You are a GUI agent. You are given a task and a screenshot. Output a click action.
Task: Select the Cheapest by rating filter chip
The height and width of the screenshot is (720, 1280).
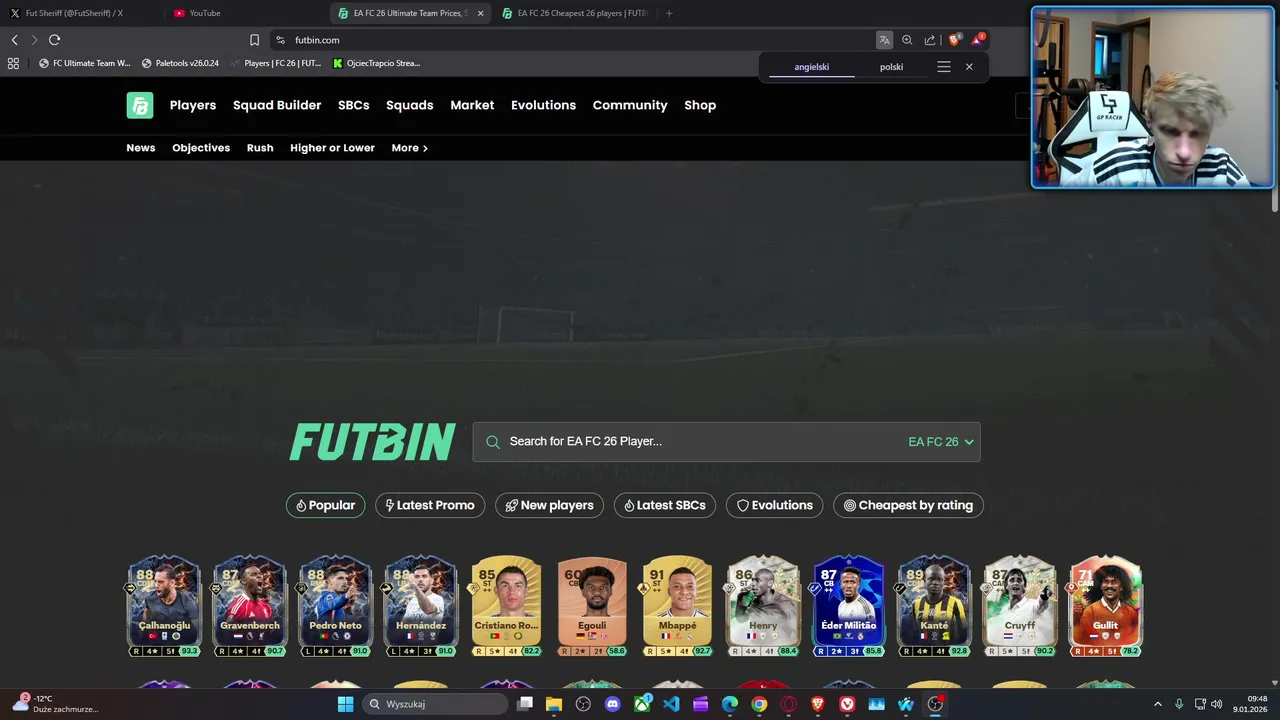908,505
